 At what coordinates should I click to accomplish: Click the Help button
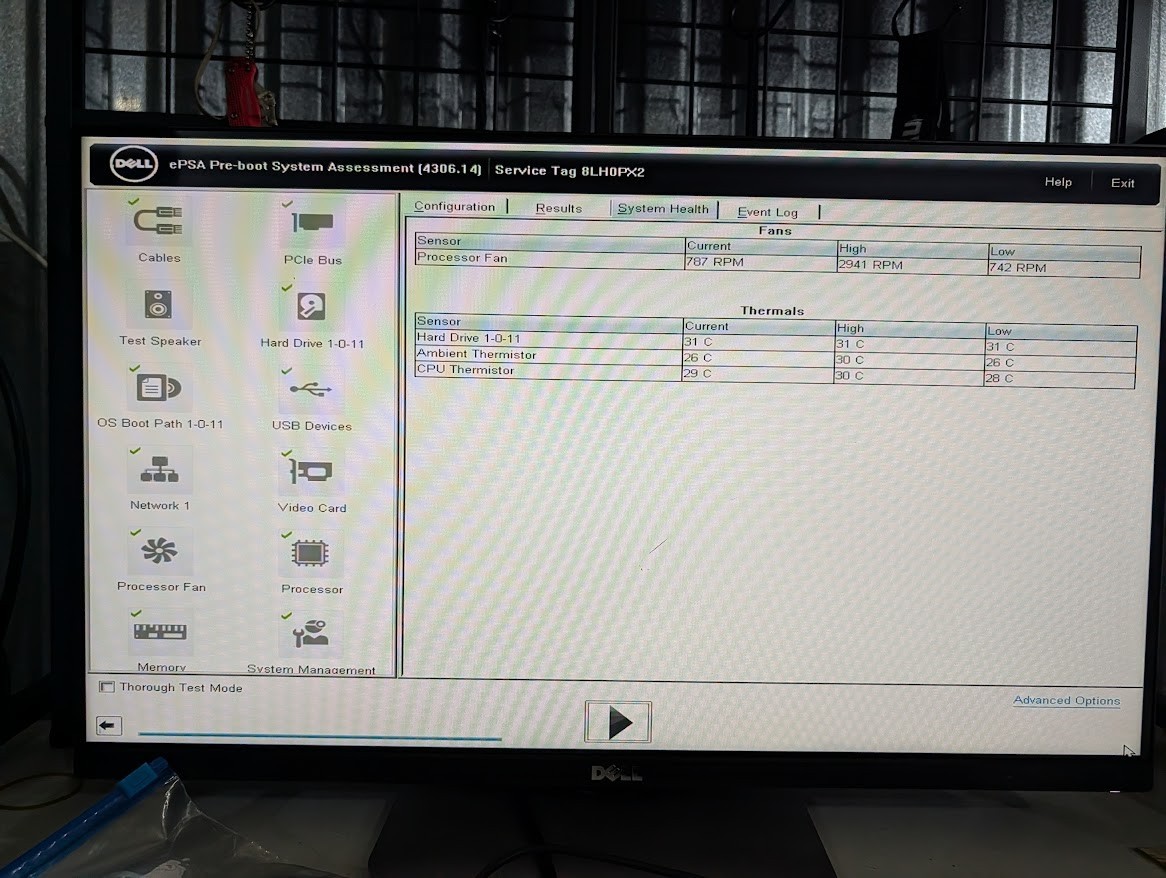pos(1058,182)
